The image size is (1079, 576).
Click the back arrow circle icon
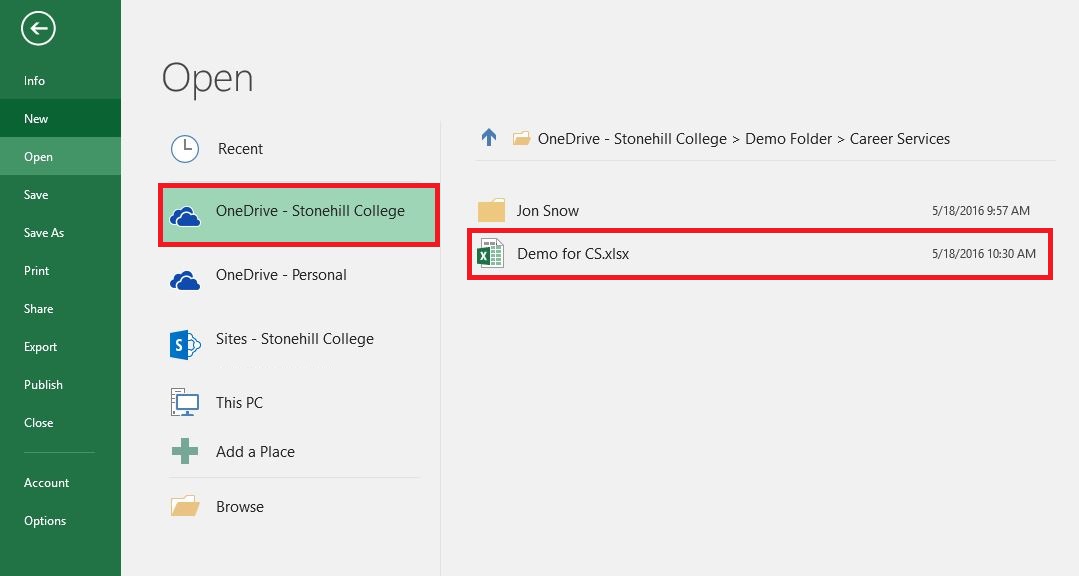coord(38,29)
